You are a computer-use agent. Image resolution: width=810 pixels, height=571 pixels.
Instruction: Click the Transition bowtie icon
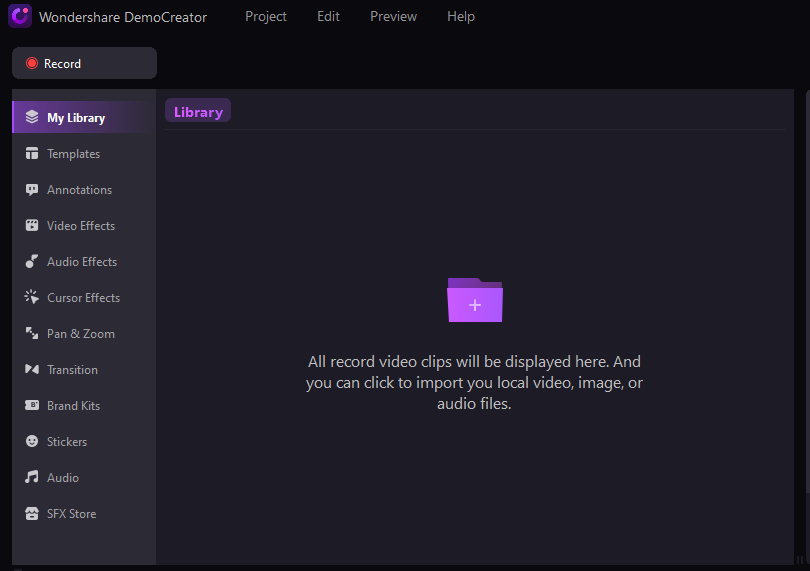coord(32,369)
